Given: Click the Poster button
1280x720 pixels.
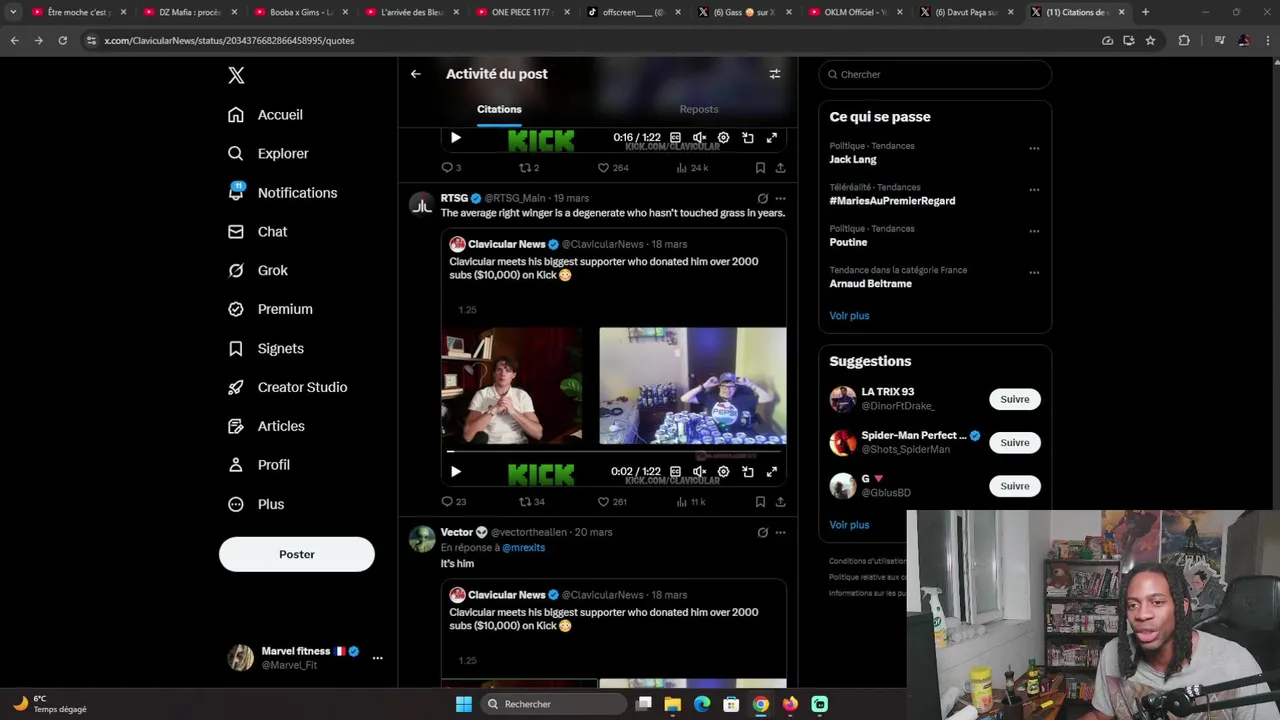Looking at the screenshot, I should (x=297, y=554).
